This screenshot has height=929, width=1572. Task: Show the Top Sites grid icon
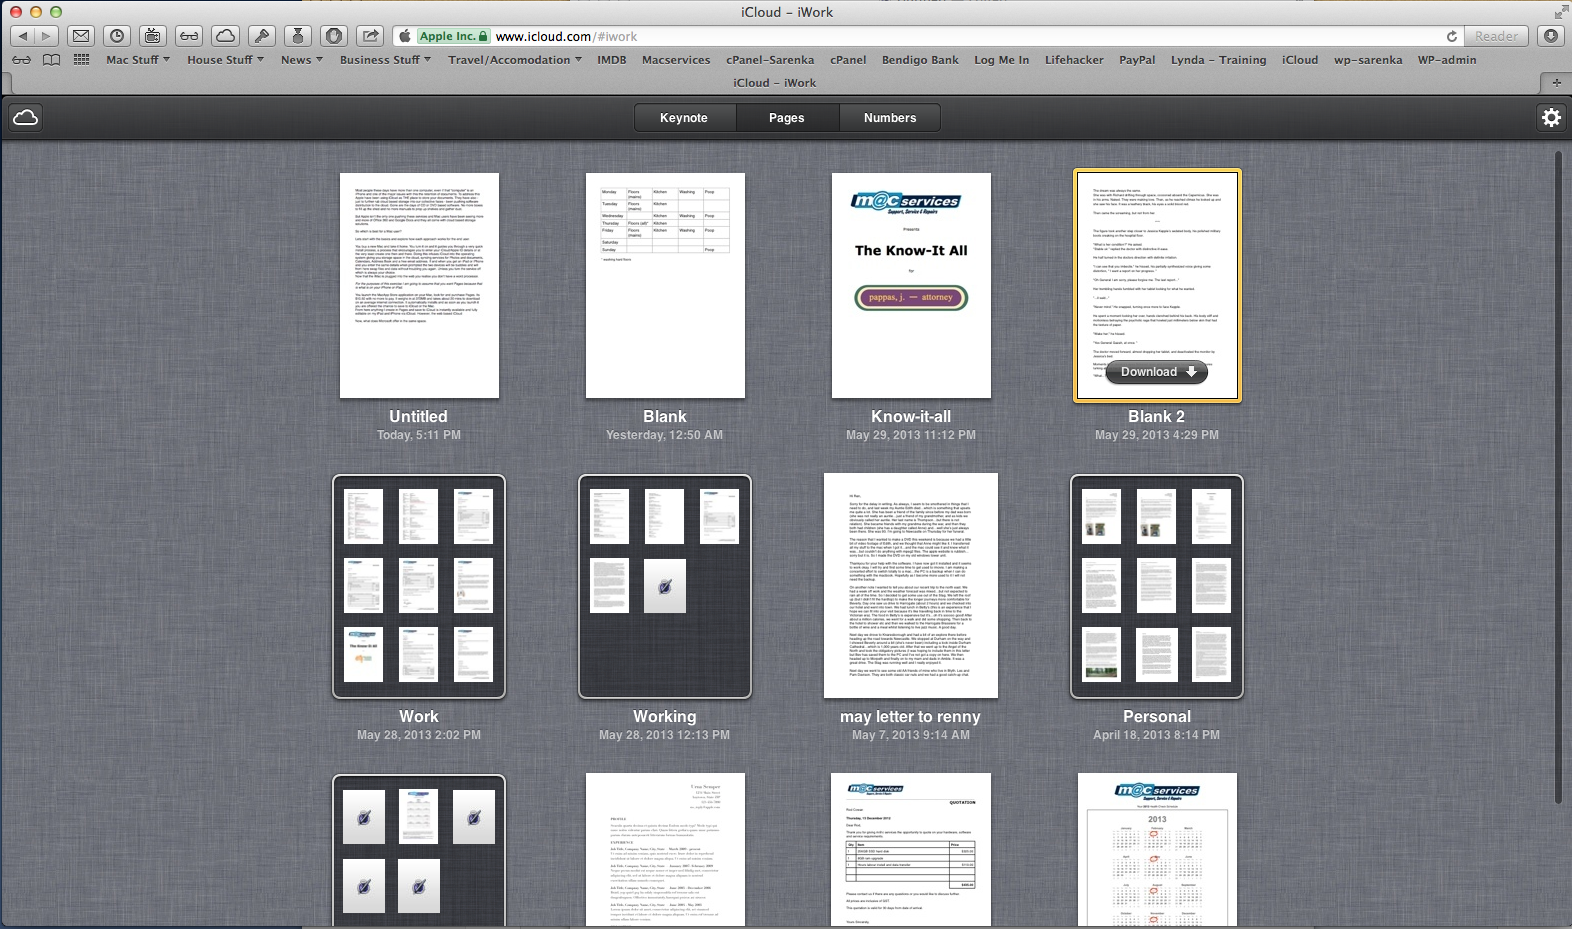click(82, 60)
